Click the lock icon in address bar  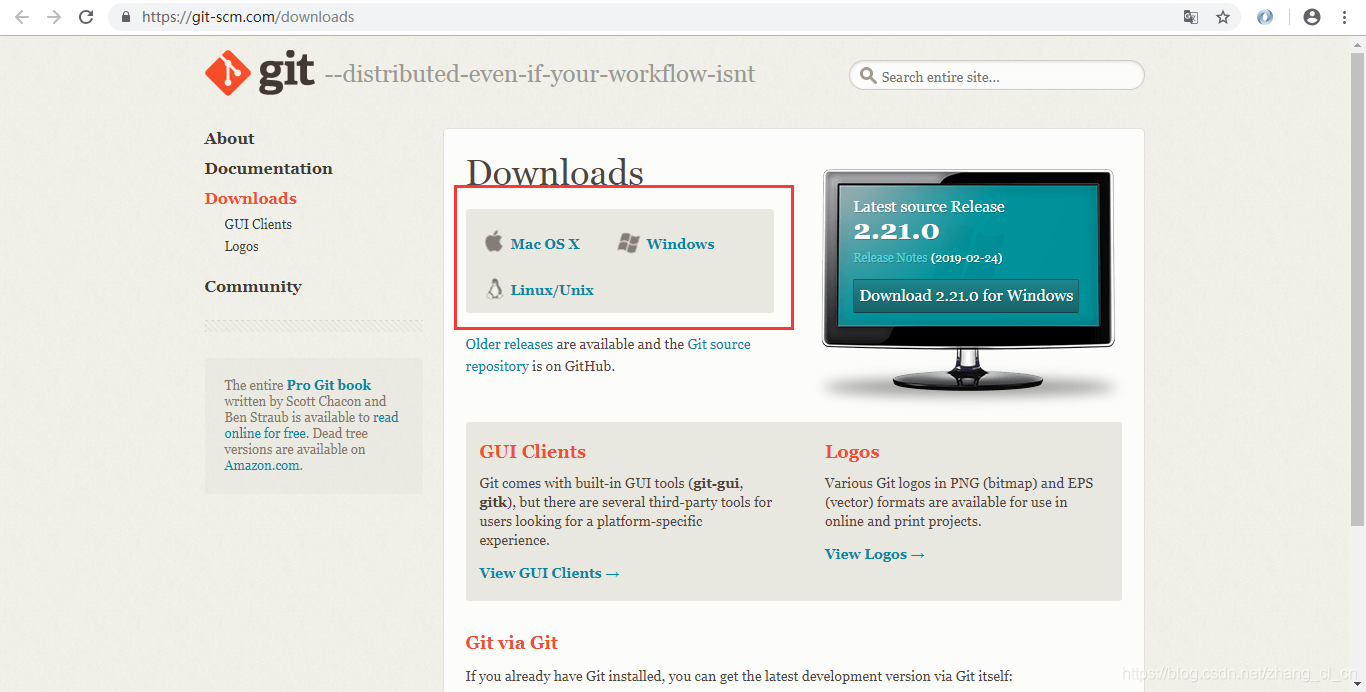[x=125, y=17]
